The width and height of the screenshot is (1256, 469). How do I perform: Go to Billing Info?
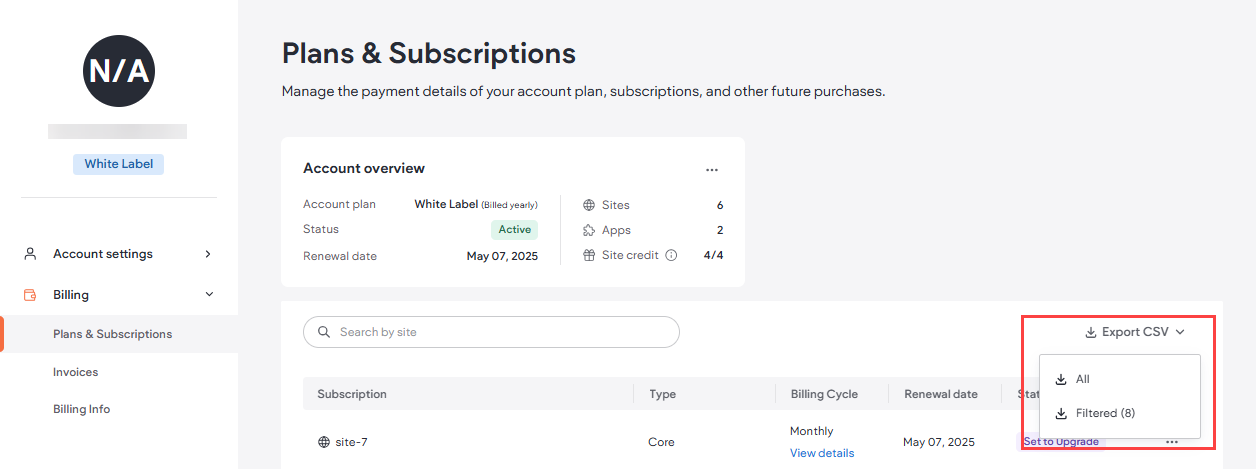tap(82, 409)
